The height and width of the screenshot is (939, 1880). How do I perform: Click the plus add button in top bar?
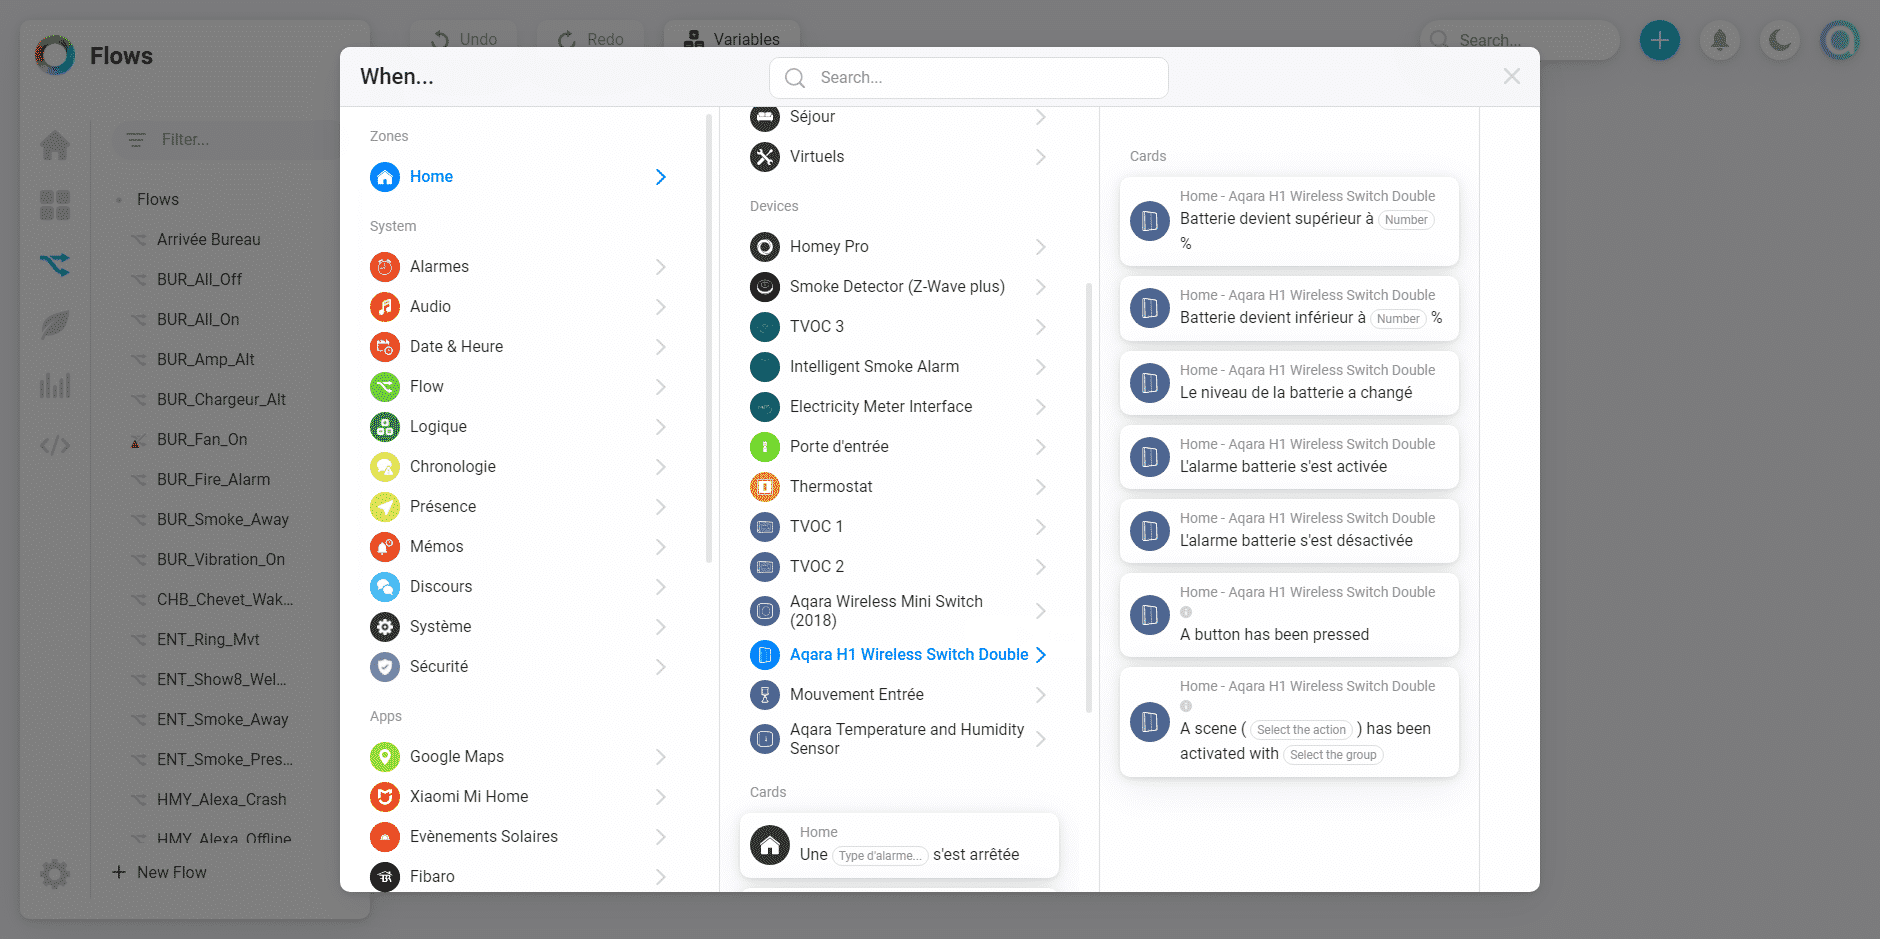[x=1660, y=40]
